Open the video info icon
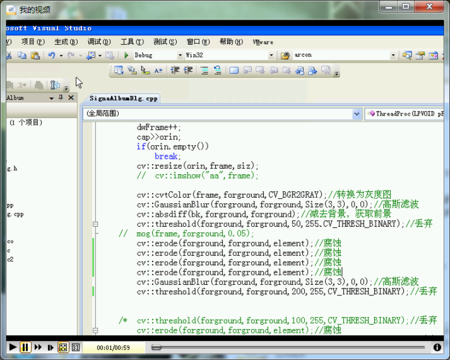The width and height of the screenshot is (450, 360). [x=437, y=347]
